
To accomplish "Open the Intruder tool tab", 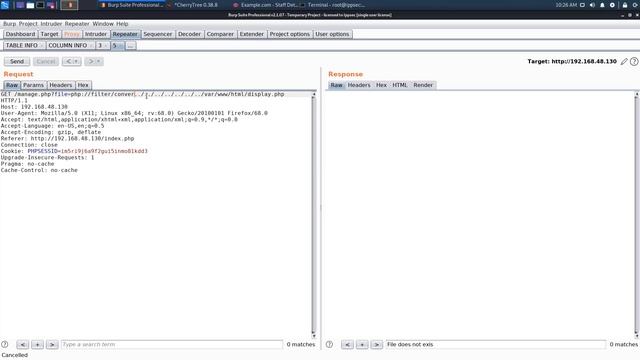I will pyautogui.click(x=96, y=34).
